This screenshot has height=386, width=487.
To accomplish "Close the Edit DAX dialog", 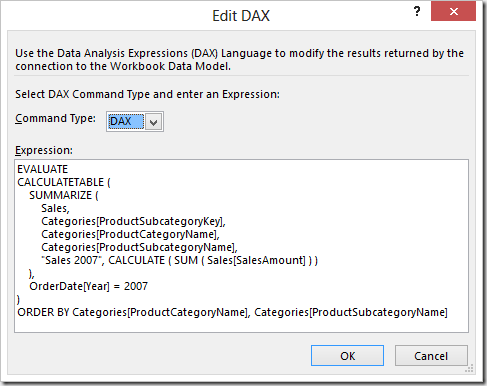I will click(453, 12).
